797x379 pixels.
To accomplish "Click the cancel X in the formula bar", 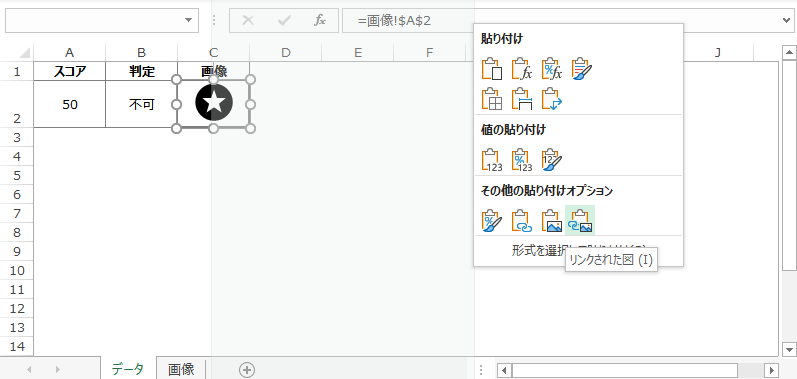I will pyautogui.click(x=248, y=20).
